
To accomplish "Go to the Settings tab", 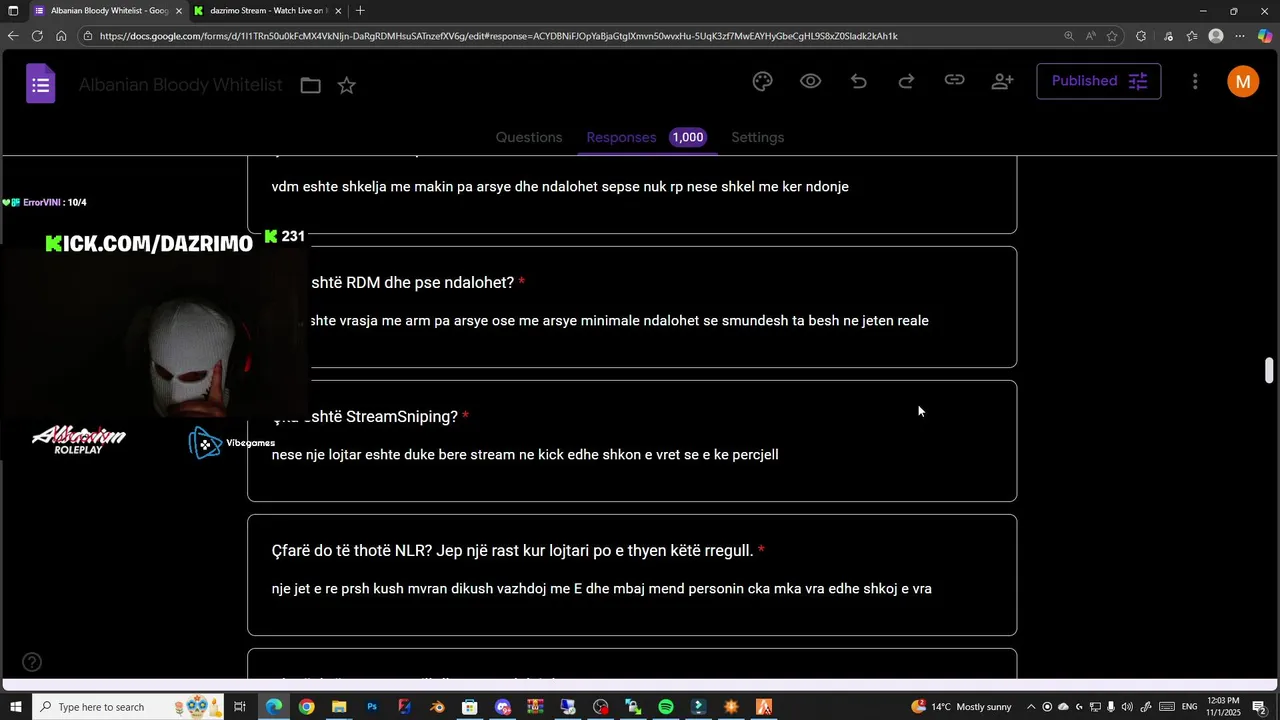I will 758,137.
